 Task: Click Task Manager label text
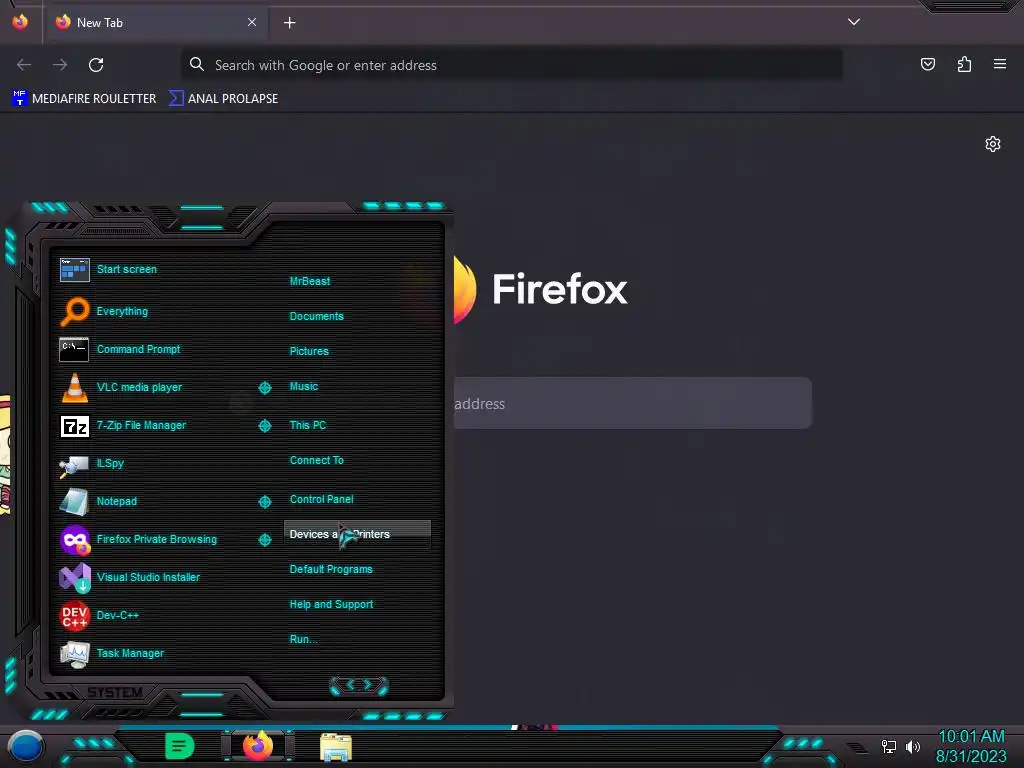(130, 654)
